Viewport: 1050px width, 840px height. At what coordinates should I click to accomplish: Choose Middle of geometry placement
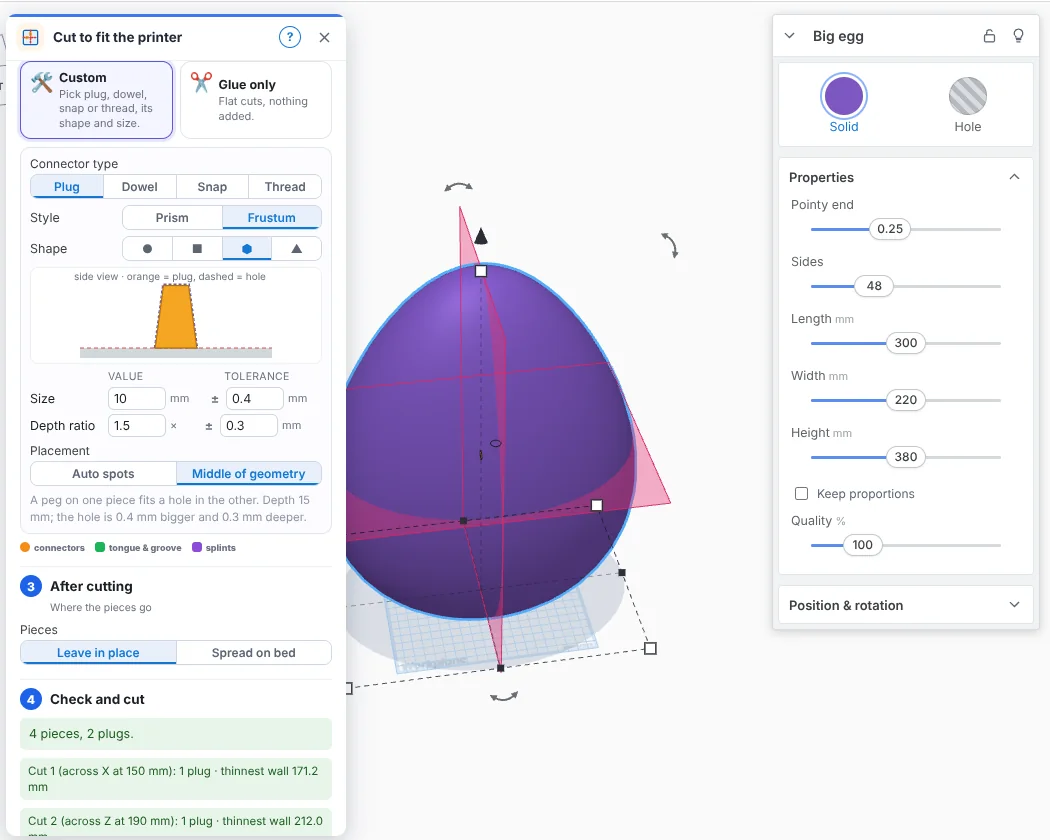tap(248, 474)
